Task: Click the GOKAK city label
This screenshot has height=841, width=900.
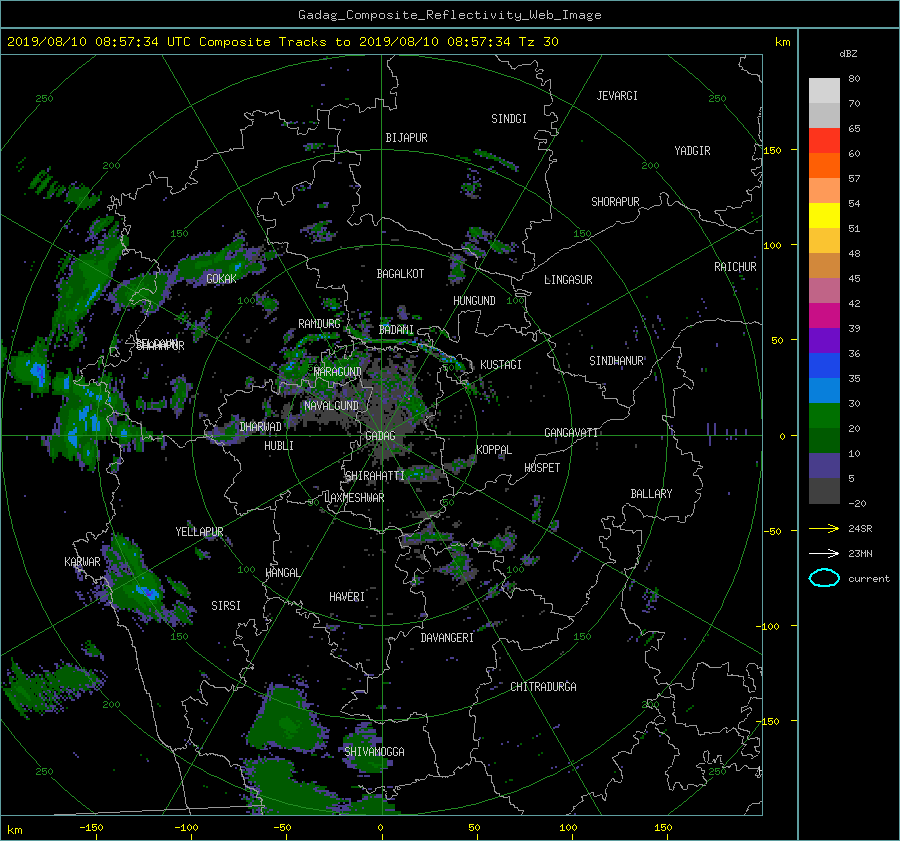Action: click(x=221, y=279)
